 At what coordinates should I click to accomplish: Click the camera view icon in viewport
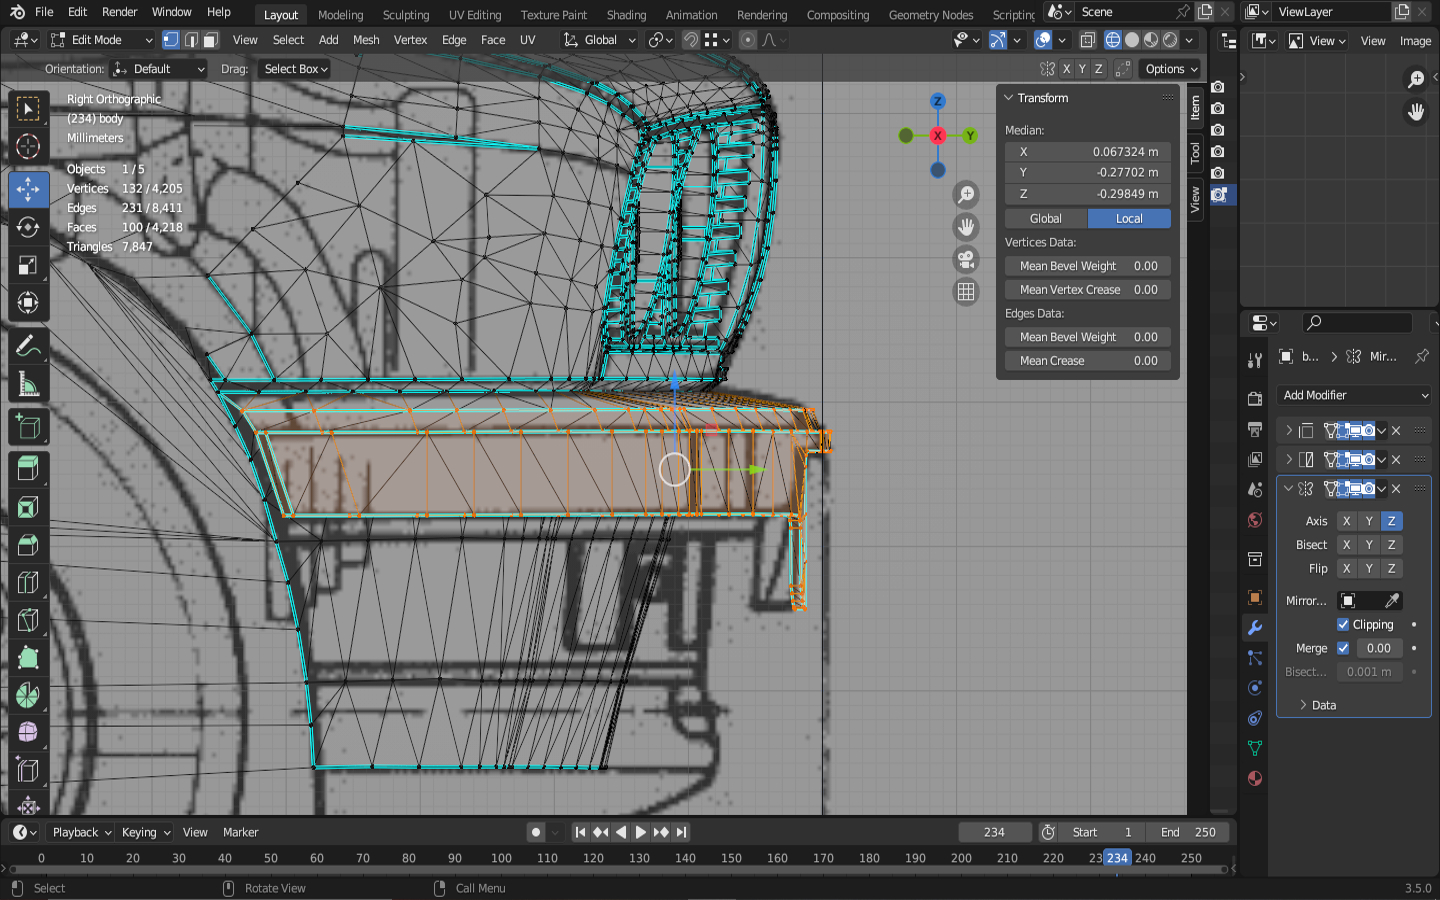click(x=966, y=260)
